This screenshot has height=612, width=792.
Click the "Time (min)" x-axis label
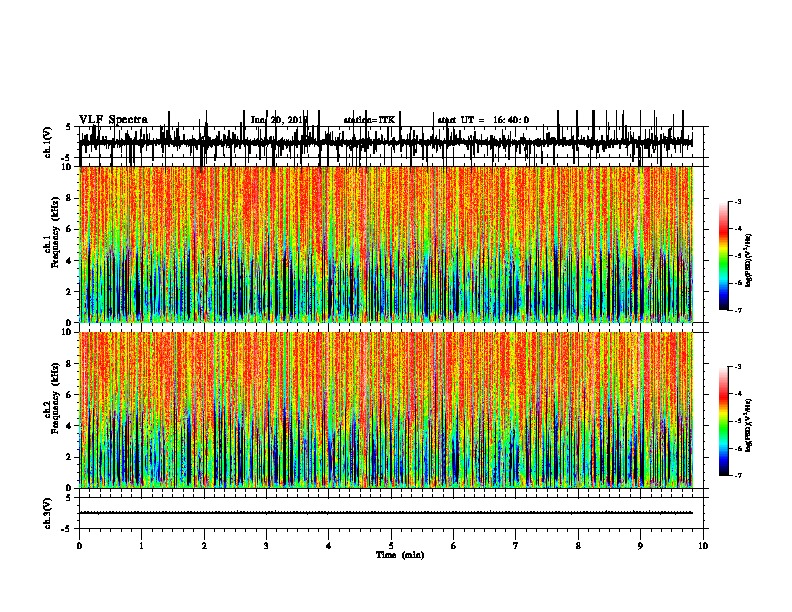pos(400,555)
